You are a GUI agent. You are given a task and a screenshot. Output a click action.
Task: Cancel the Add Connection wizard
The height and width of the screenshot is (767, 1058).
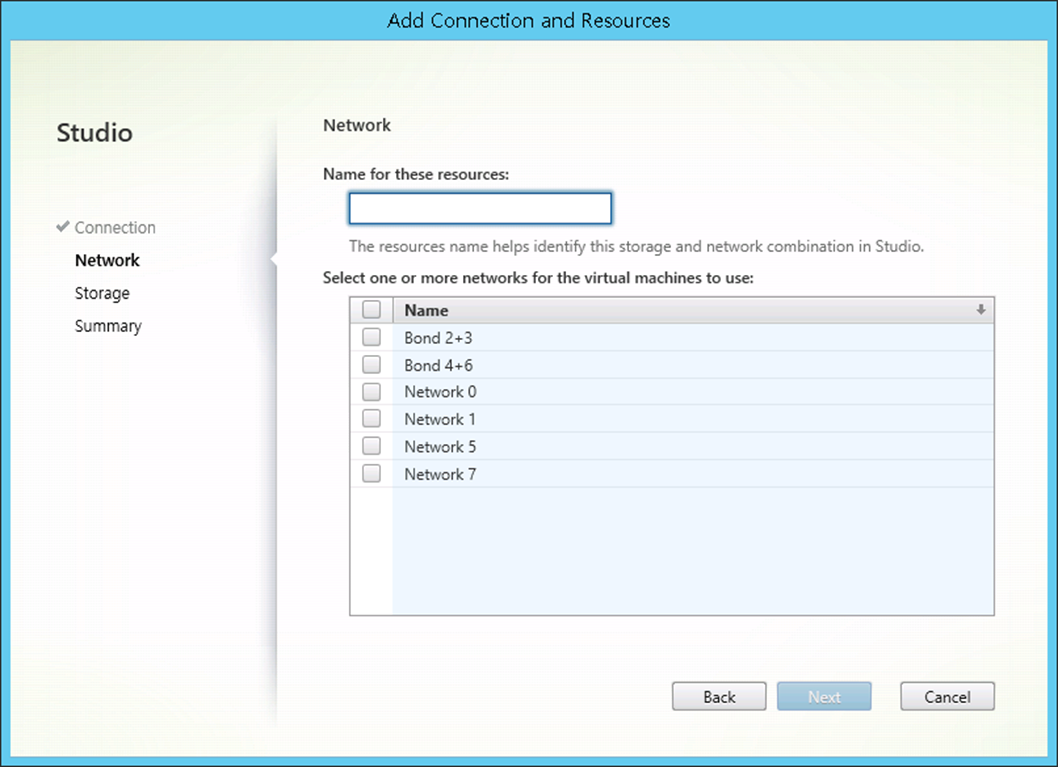pyautogui.click(x=947, y=696)
